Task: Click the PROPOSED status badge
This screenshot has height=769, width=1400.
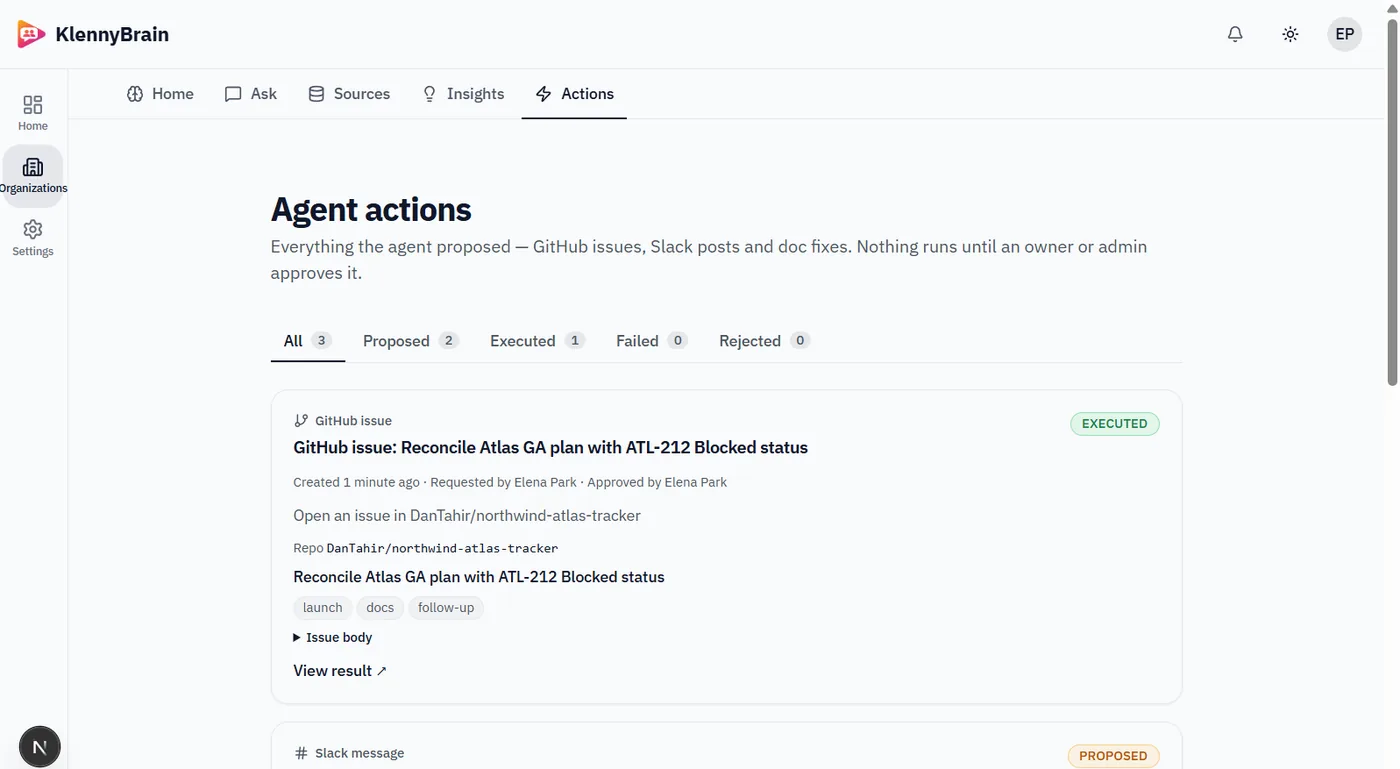Action: tap(1113, 756)
